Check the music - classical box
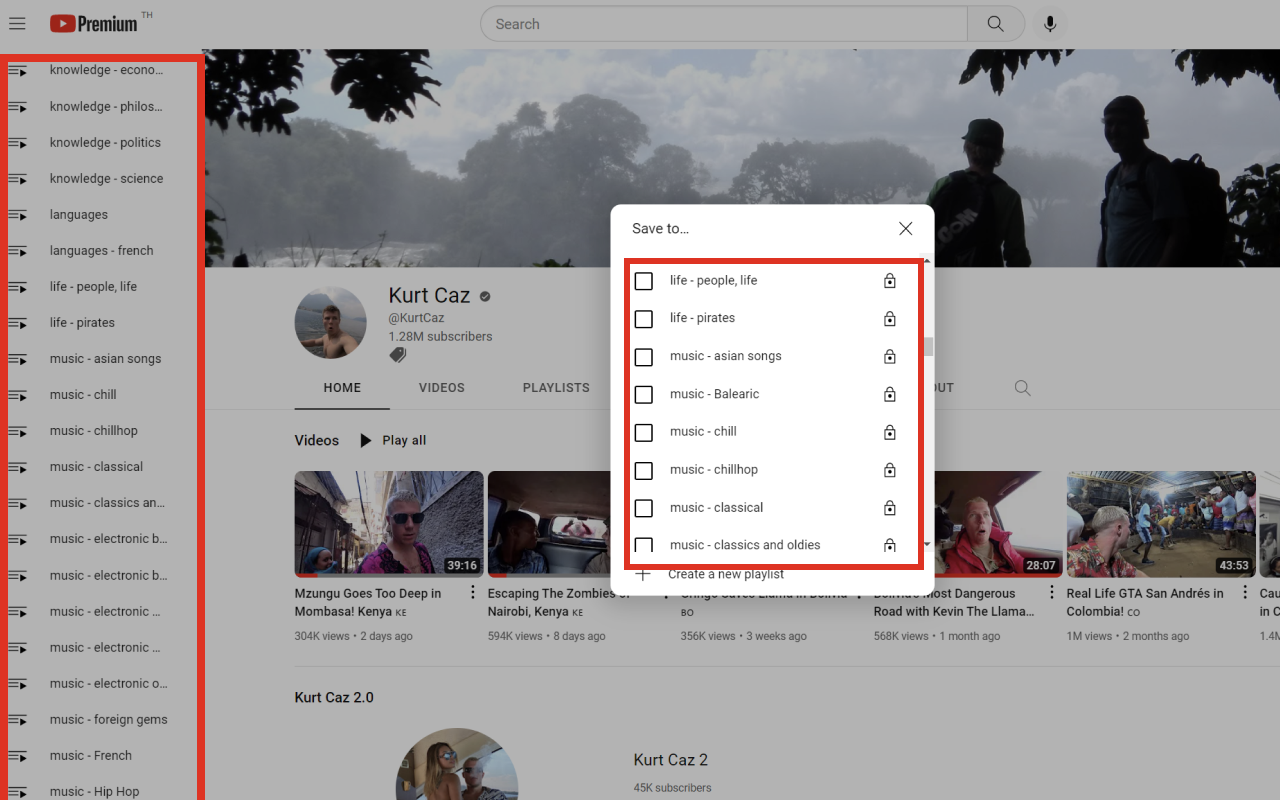This screenshot has width=1280, height=800. click(x=644, y=508)
